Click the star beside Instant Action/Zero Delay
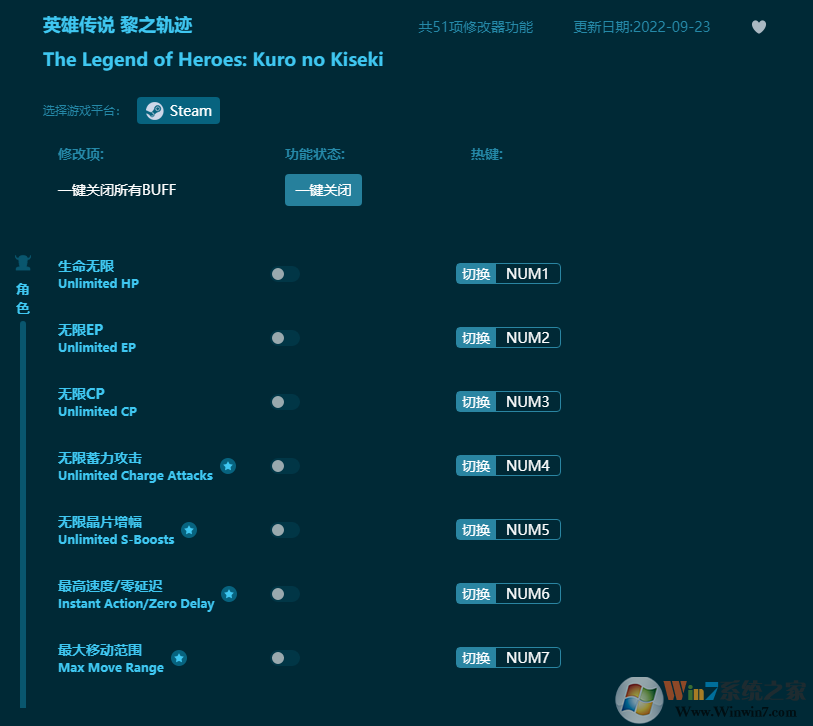Screen dimensions: 813x726 click(228, 594)
